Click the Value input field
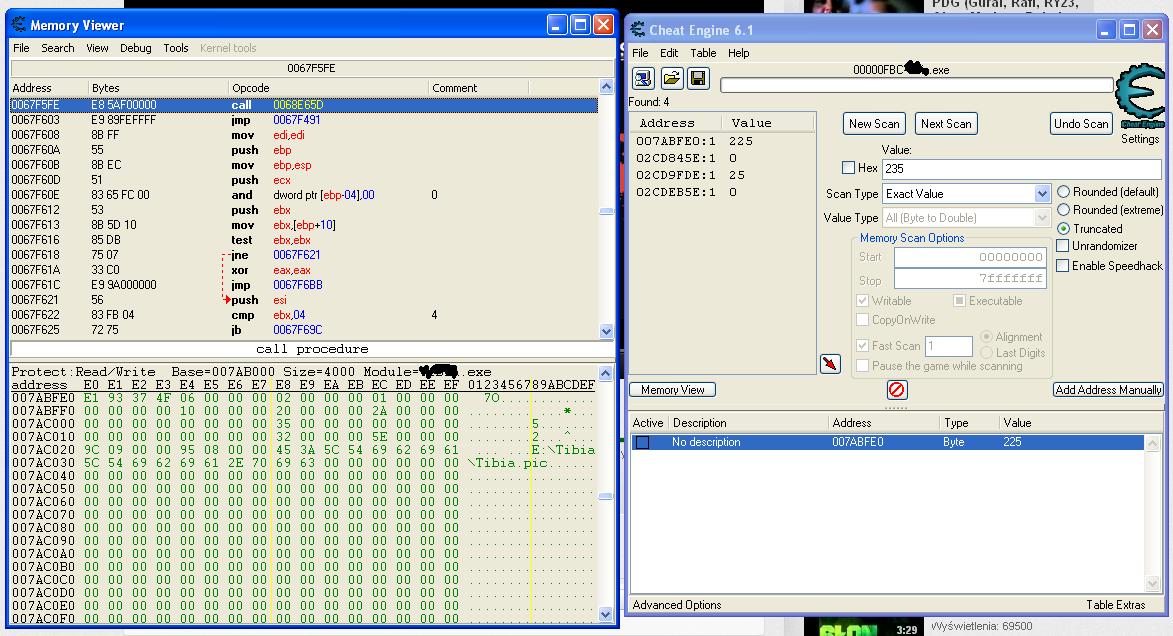Image resolution: width=1173 pixels, height=636 pixels. (x=1020, y=169)
